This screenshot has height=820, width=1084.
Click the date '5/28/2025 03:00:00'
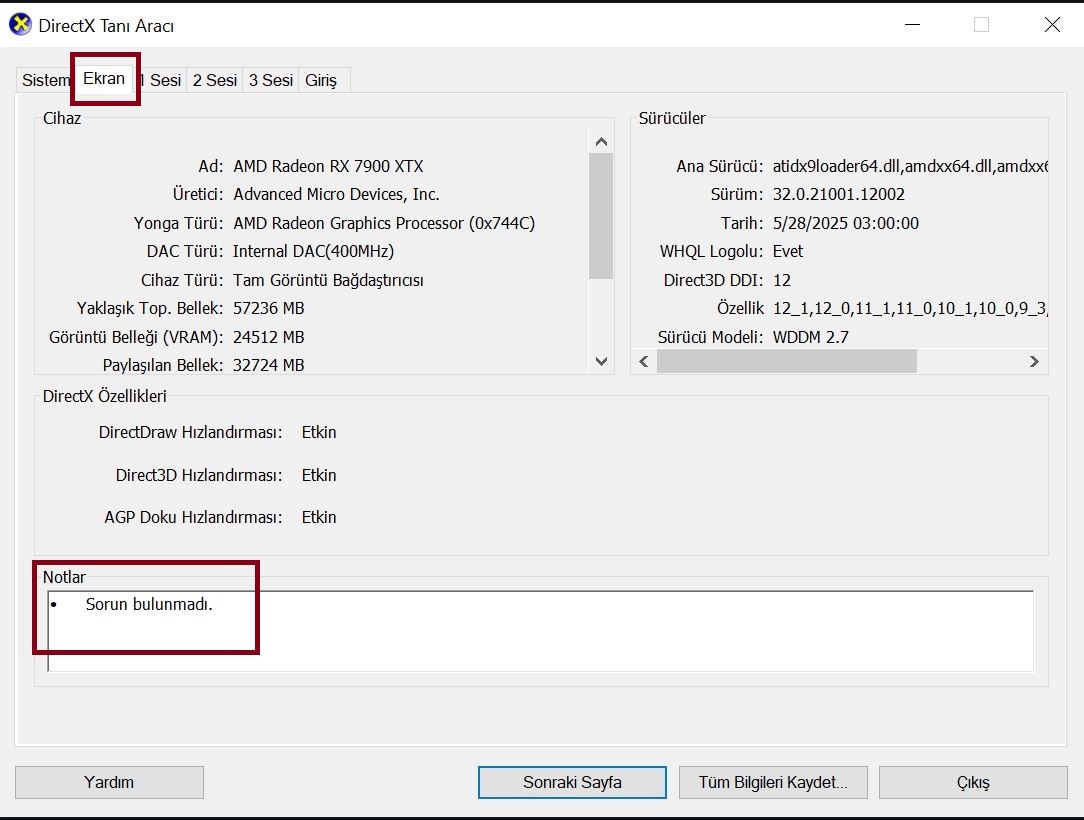click(845, 223)
